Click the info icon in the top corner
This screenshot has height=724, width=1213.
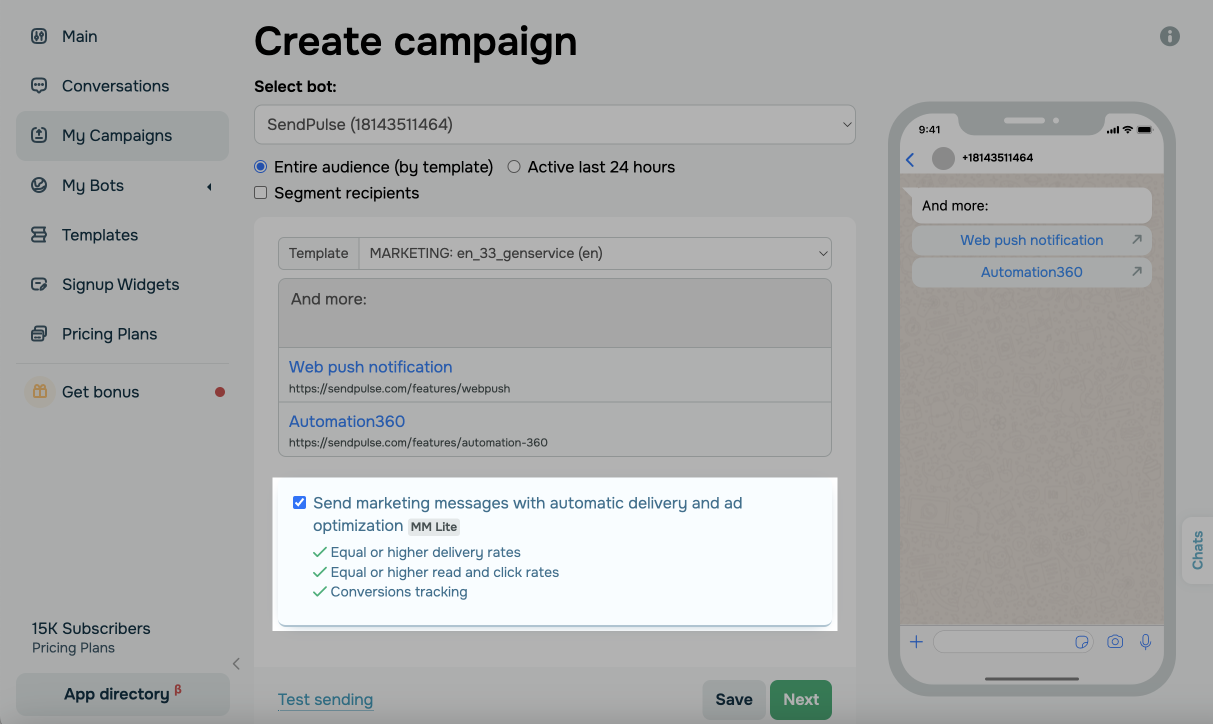coord(1169,36)
